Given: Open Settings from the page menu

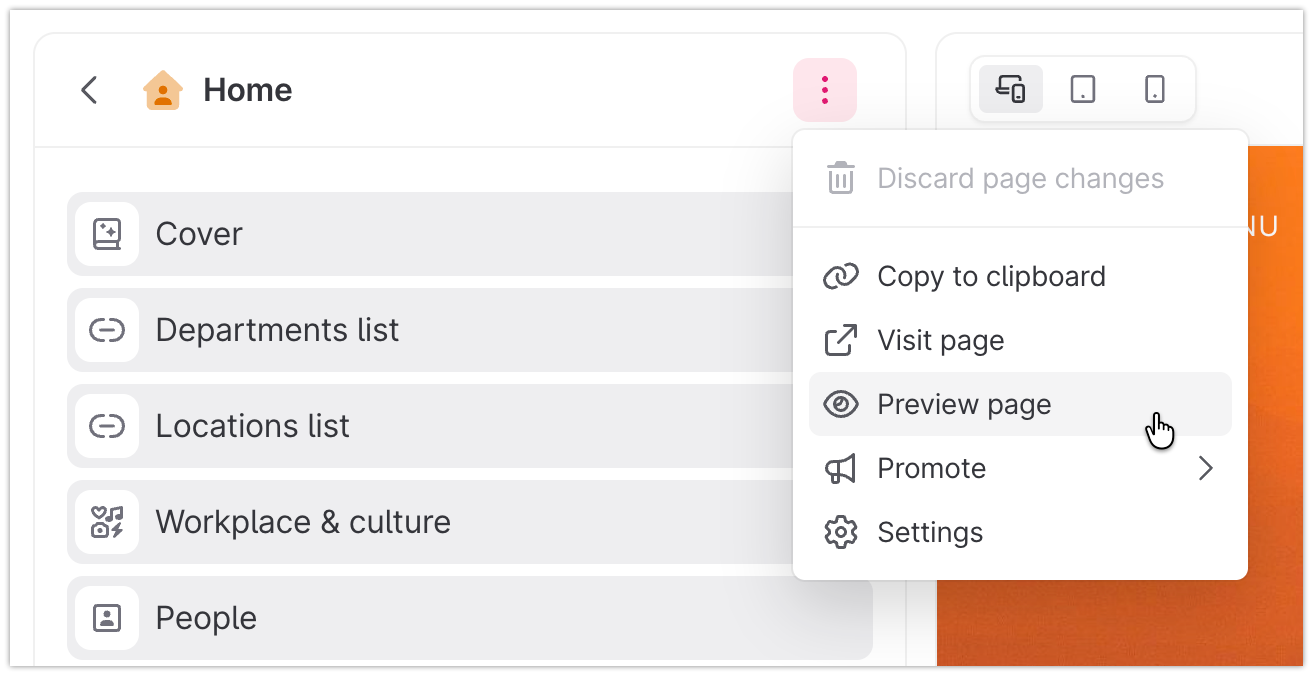Looking at the screenshot, I should tap(1020, 532).
